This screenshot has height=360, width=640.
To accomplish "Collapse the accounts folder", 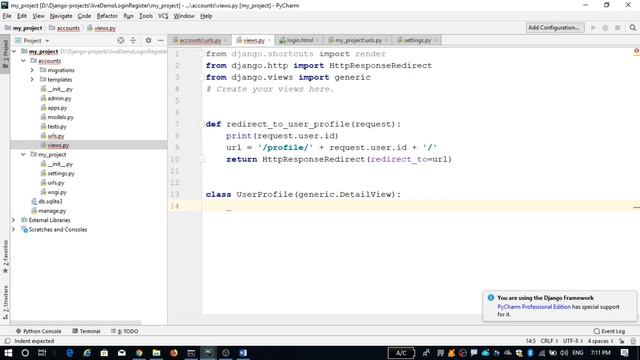I will pyautogui.click(x=23, y=61).
